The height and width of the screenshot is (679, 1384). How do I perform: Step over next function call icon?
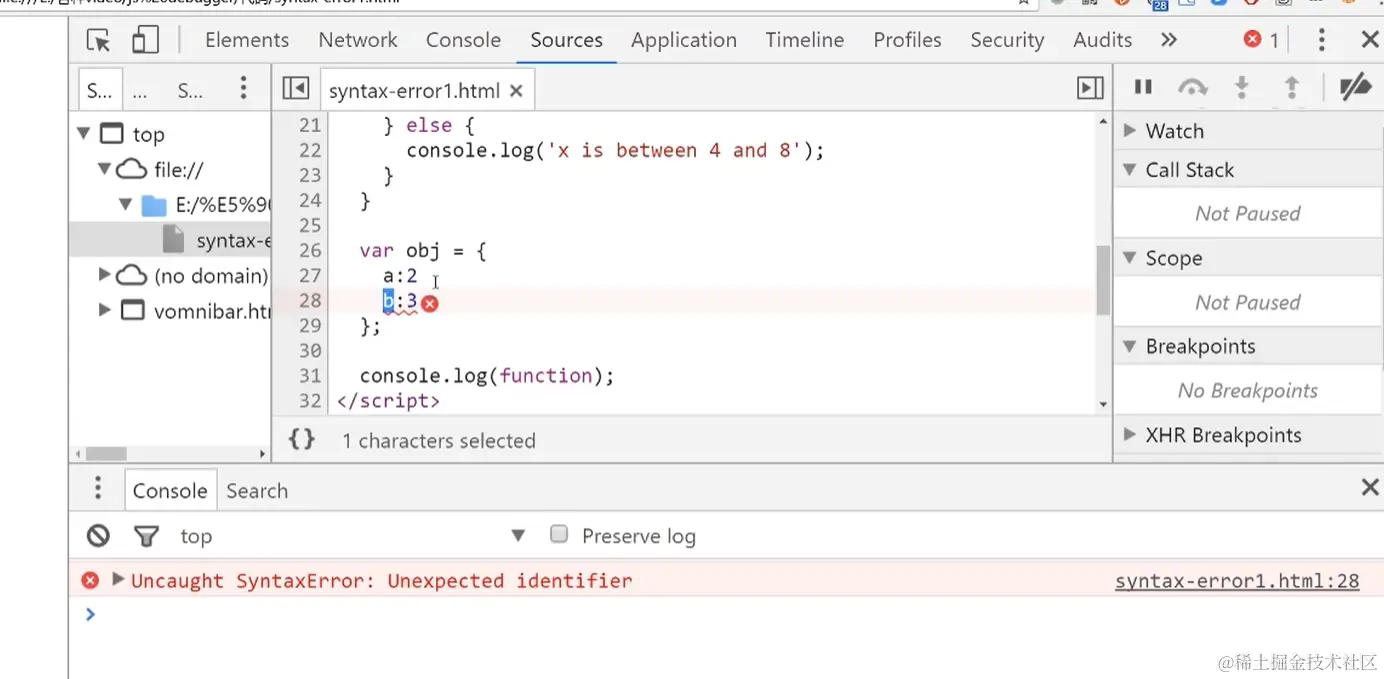(x=1192, y=88)
